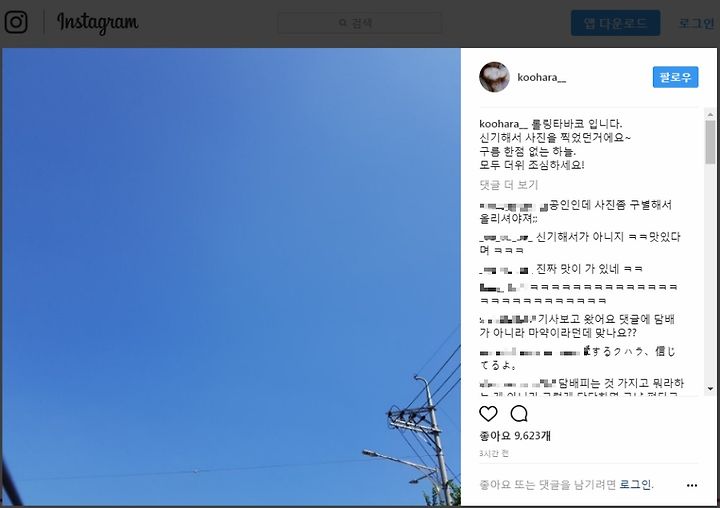Open the Instagram wordmark home link
This screenshot has height=508, width=720.
coord(97,23)
